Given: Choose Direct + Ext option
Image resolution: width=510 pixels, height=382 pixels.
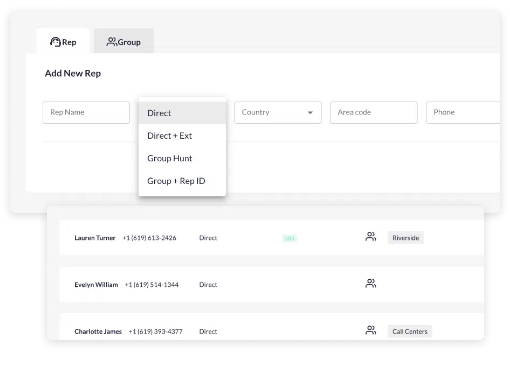Looking at the screenshot, I should [x=182, y=136].
